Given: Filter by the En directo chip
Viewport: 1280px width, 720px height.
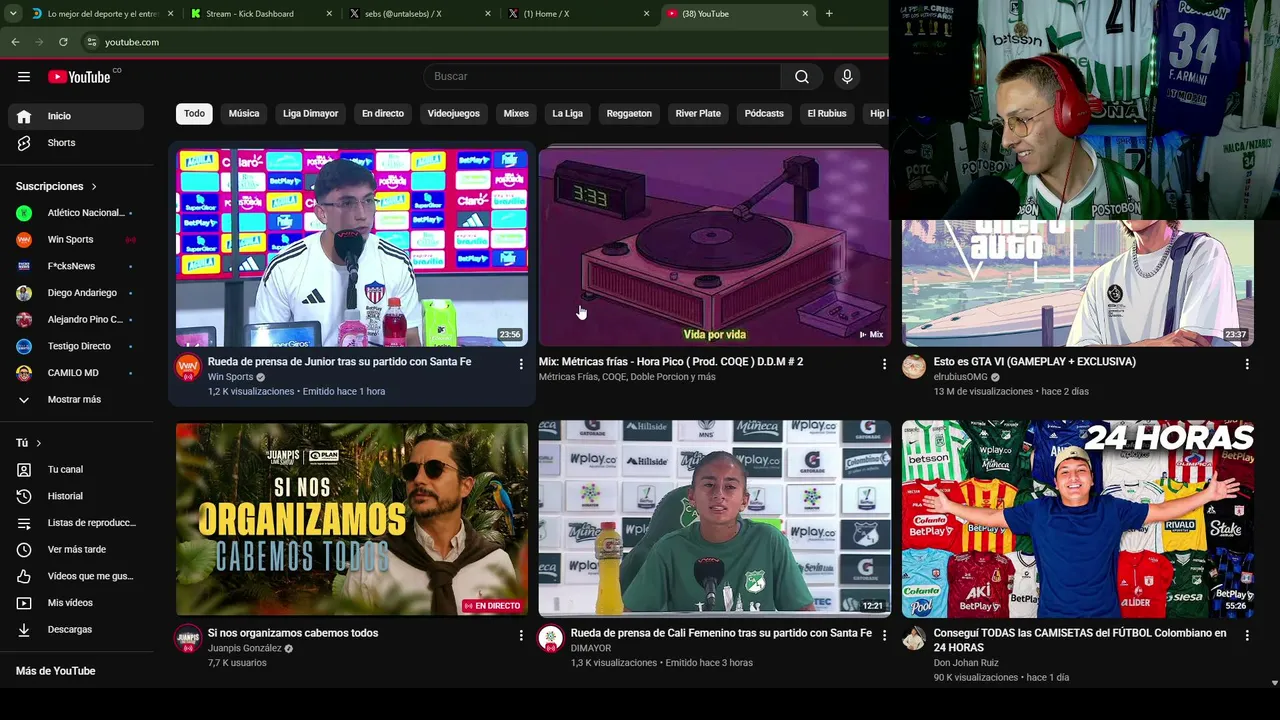Looking at the screenshot, I should (x=383, y=114).
